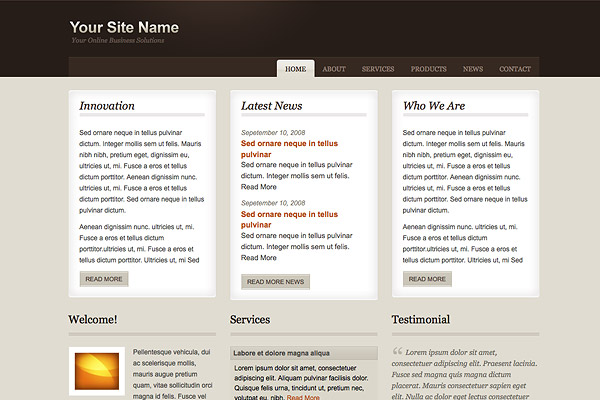Click the Services section heading
The width and height of the screenshot is (600, 400).
click(250, 319)
